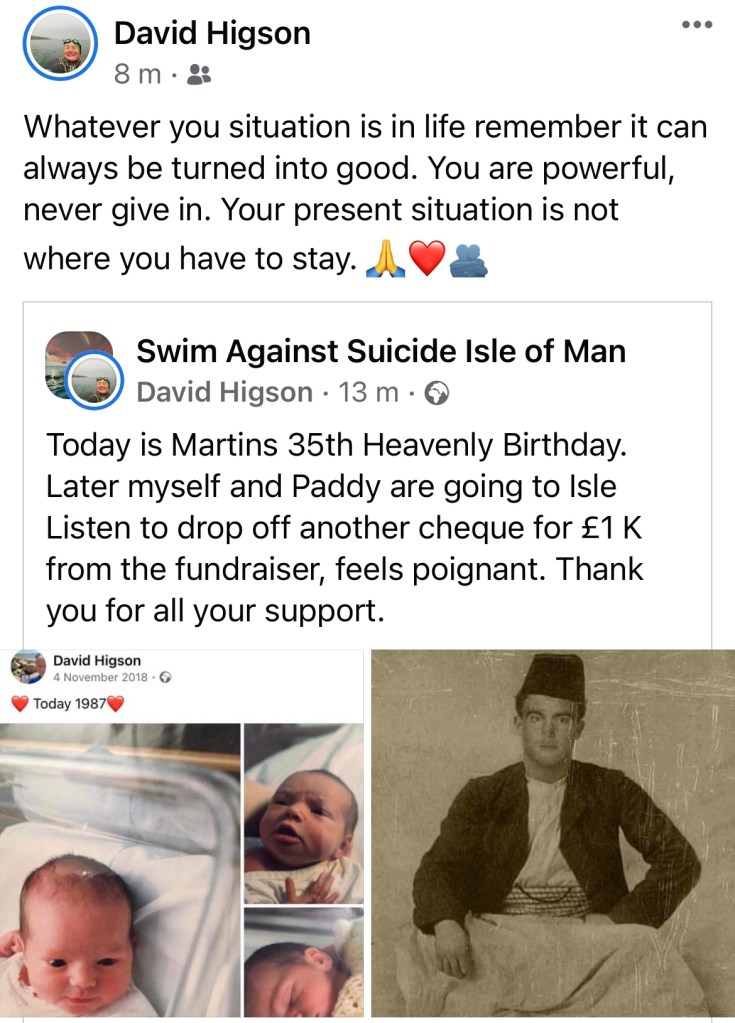The width and height of the screenshot is (735, 1023).
Task: Click the 8 m post timestamp
Action: coord(137,75)
